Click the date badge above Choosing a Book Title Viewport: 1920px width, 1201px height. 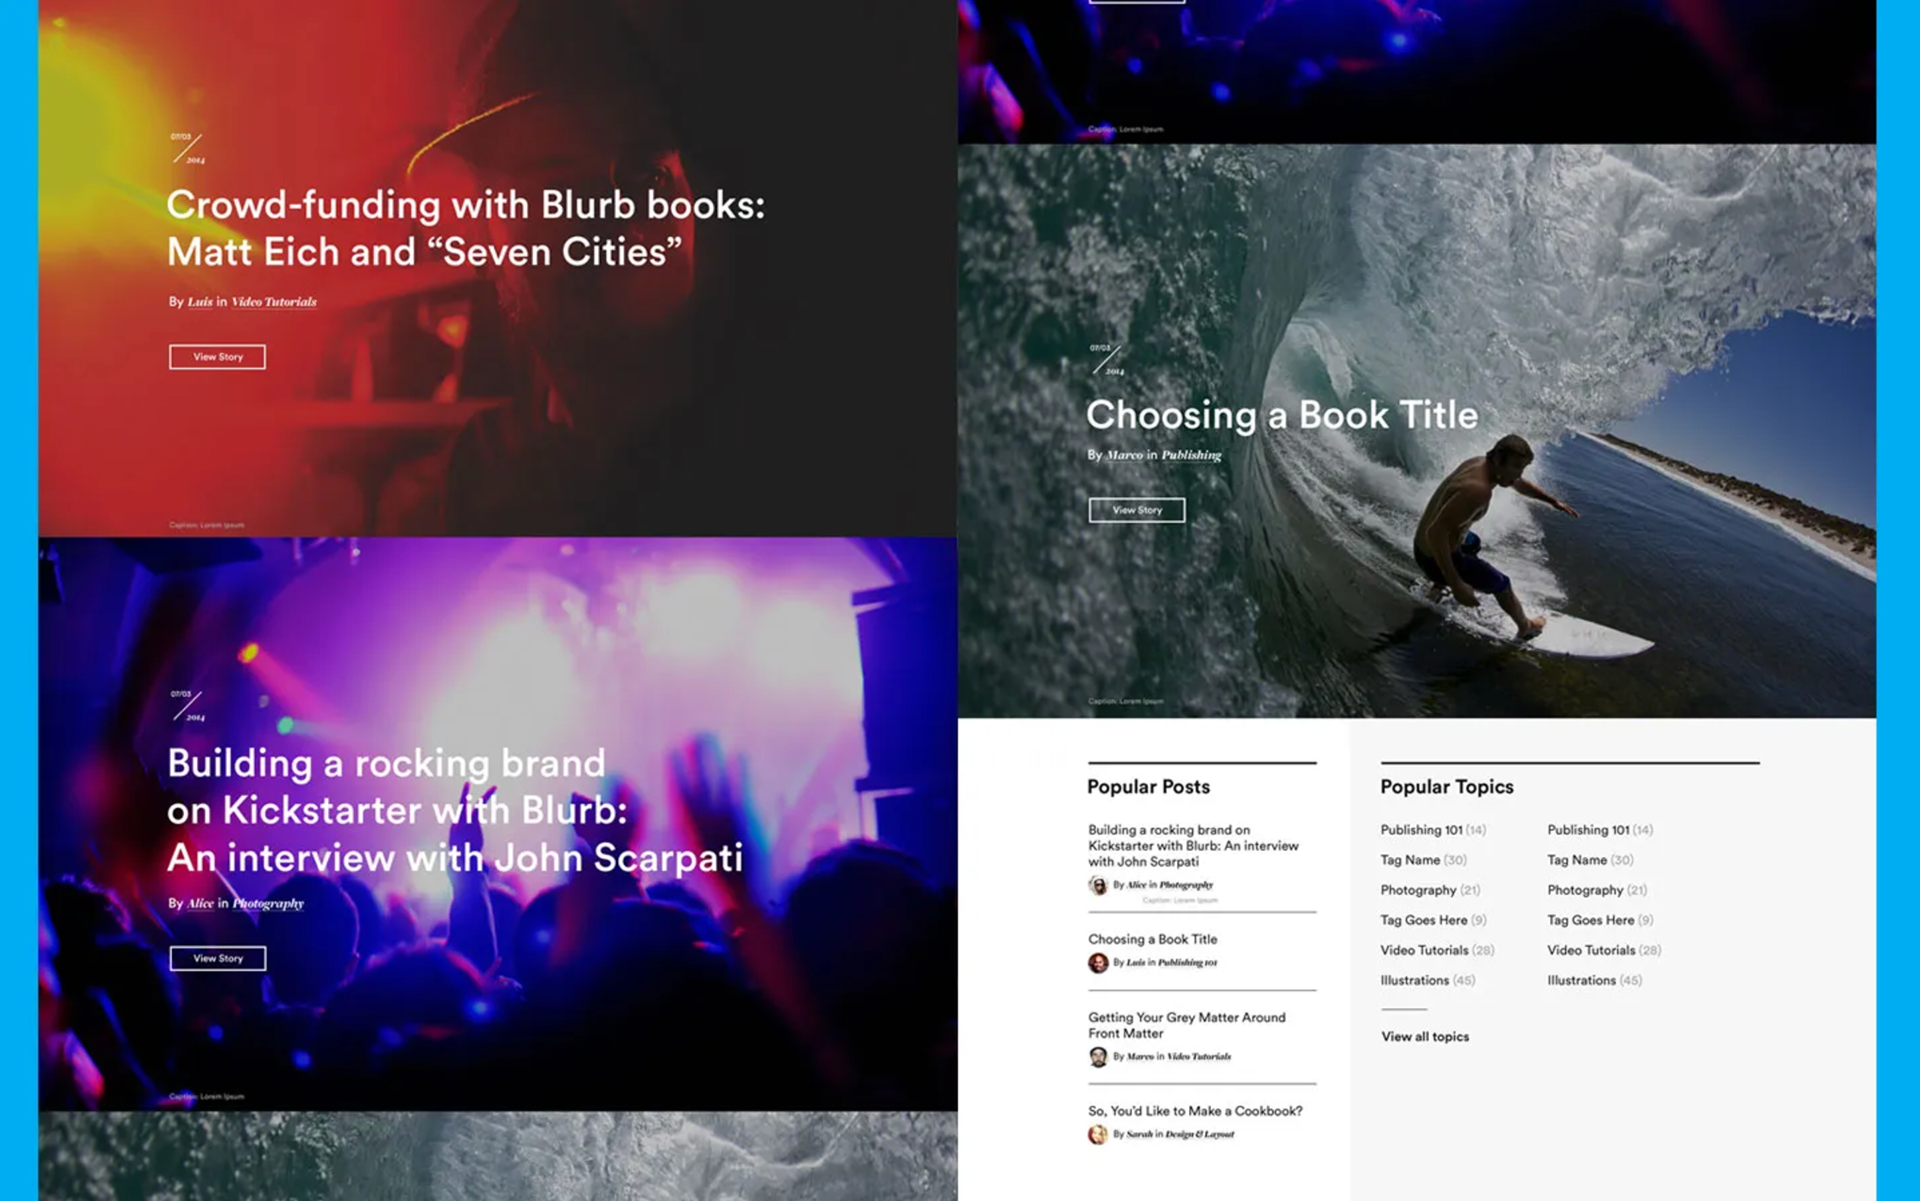point(1107,359)
